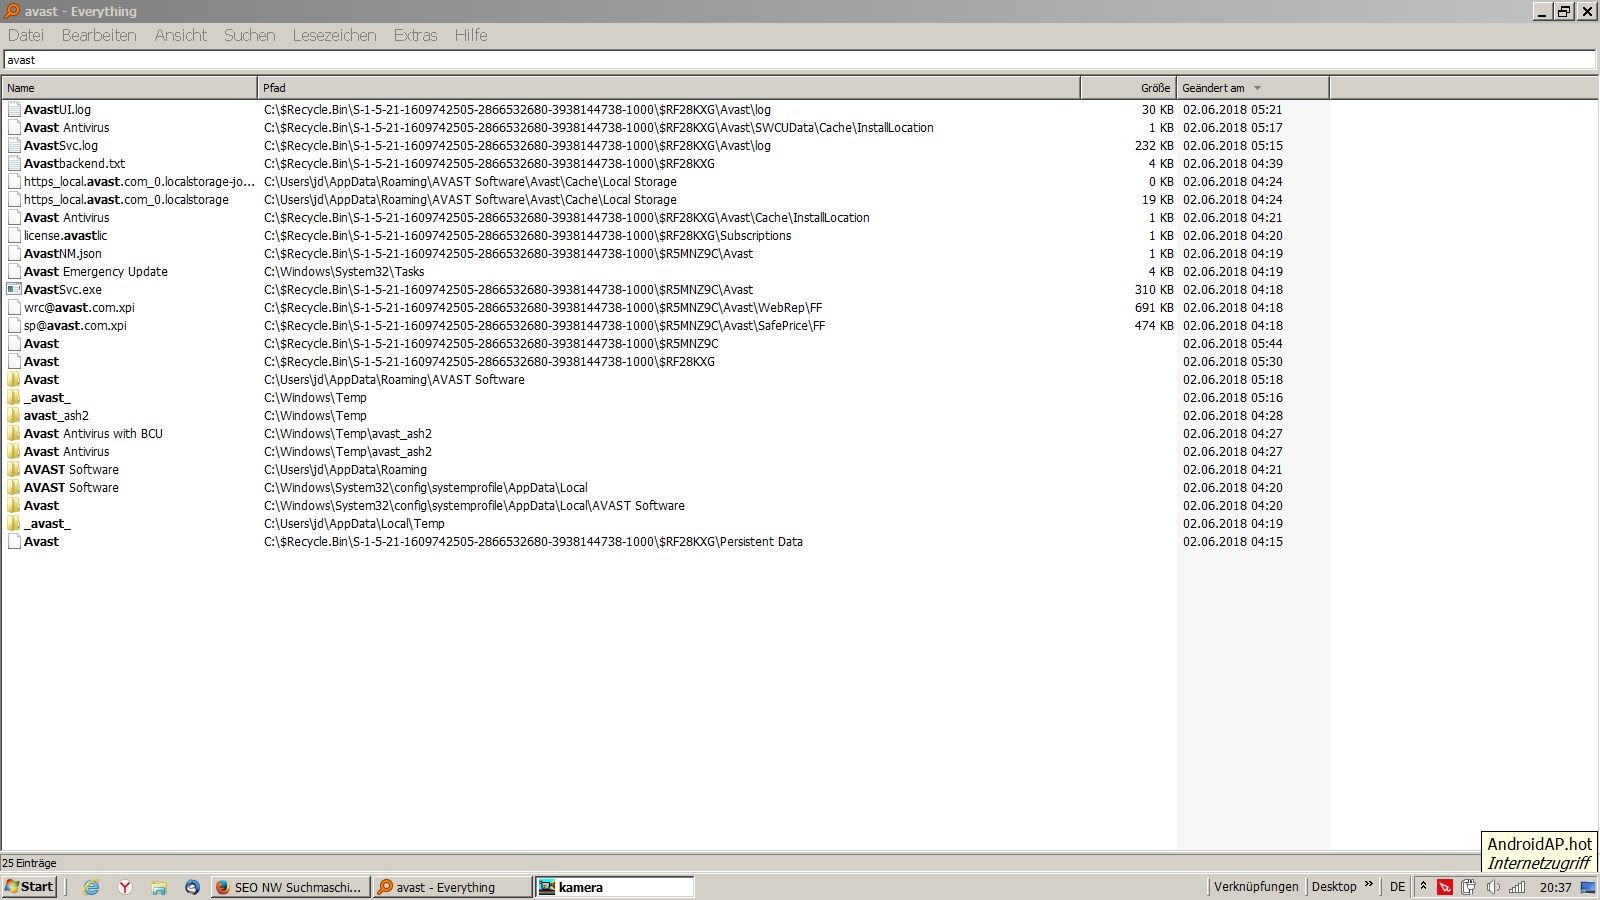Switch to kamera taskbar button
Image resolution: width=1600 pixels, height=900 pixels.
[615, 887]
